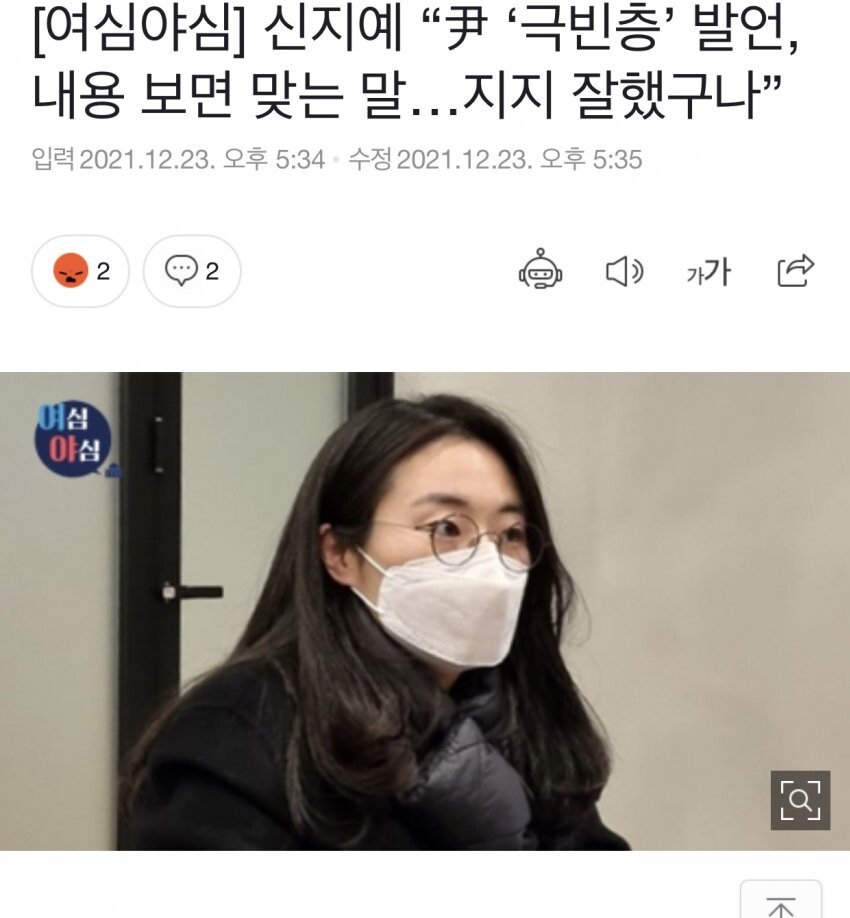This screenshot has width=850, height=918.
Task: Jump to top with the up-arrow button
Action: click(x=781, y=900)
